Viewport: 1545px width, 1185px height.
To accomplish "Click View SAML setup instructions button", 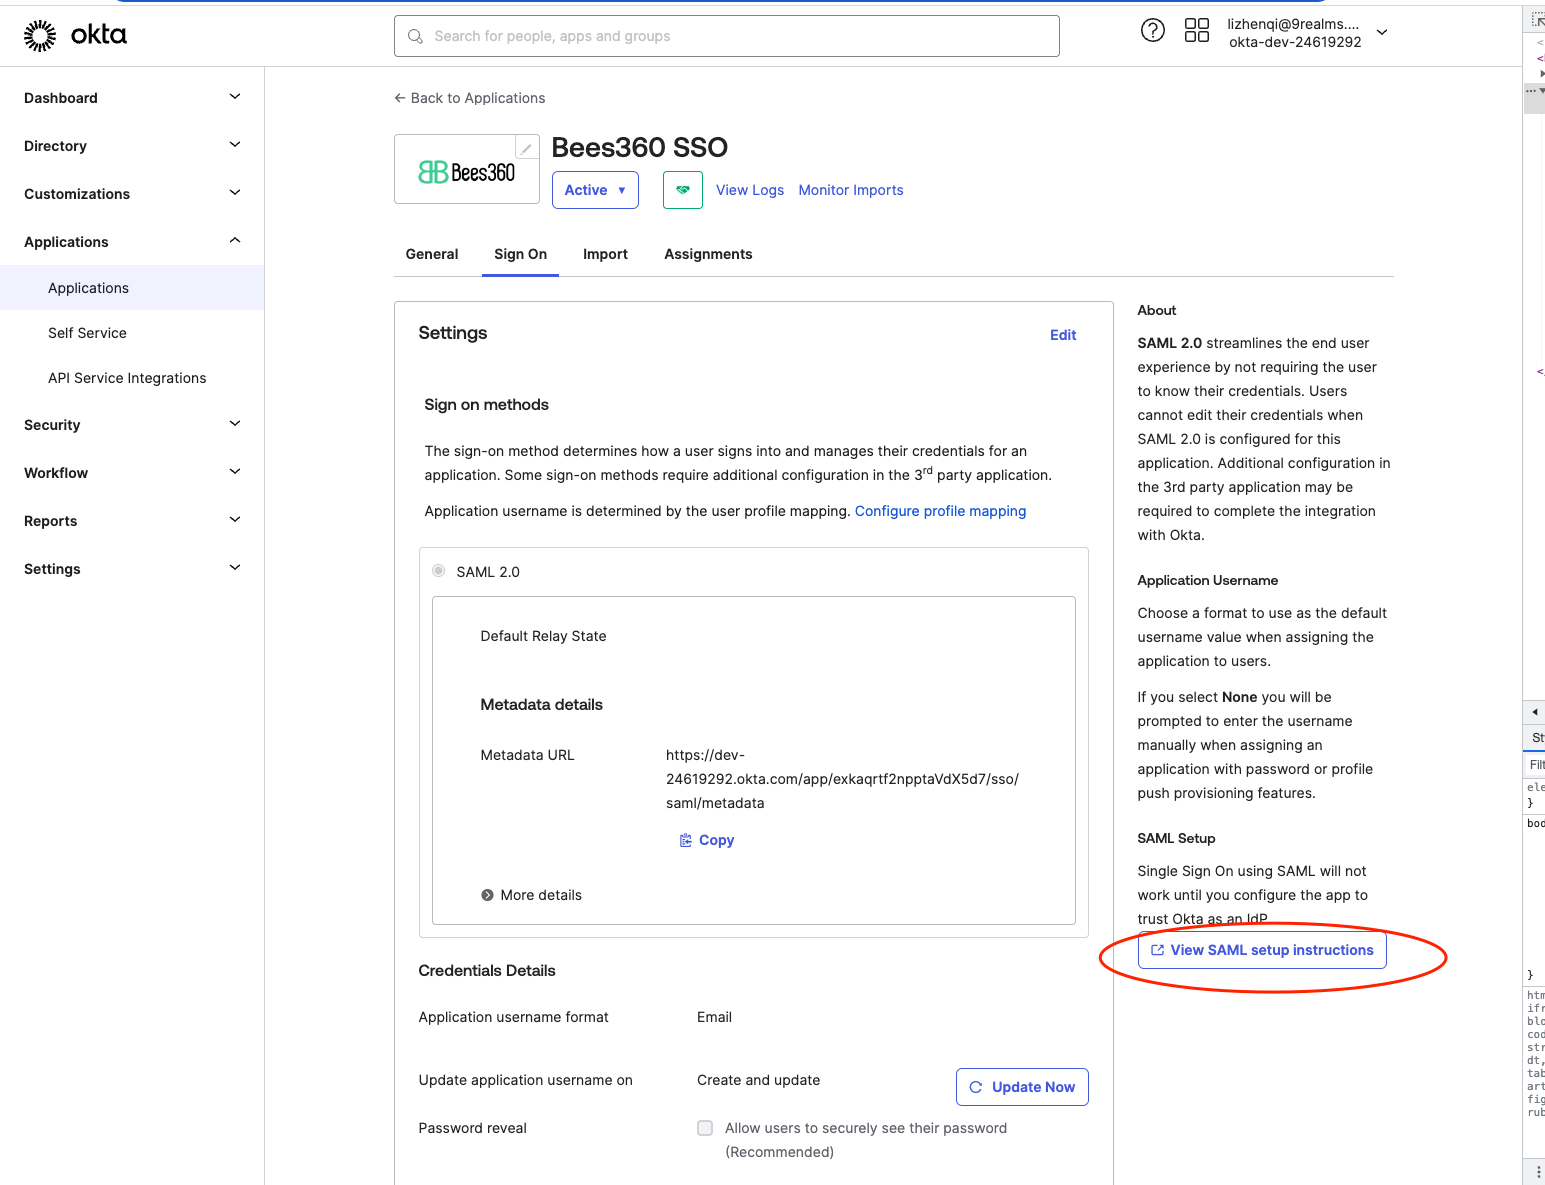I will click(1262, 950).
